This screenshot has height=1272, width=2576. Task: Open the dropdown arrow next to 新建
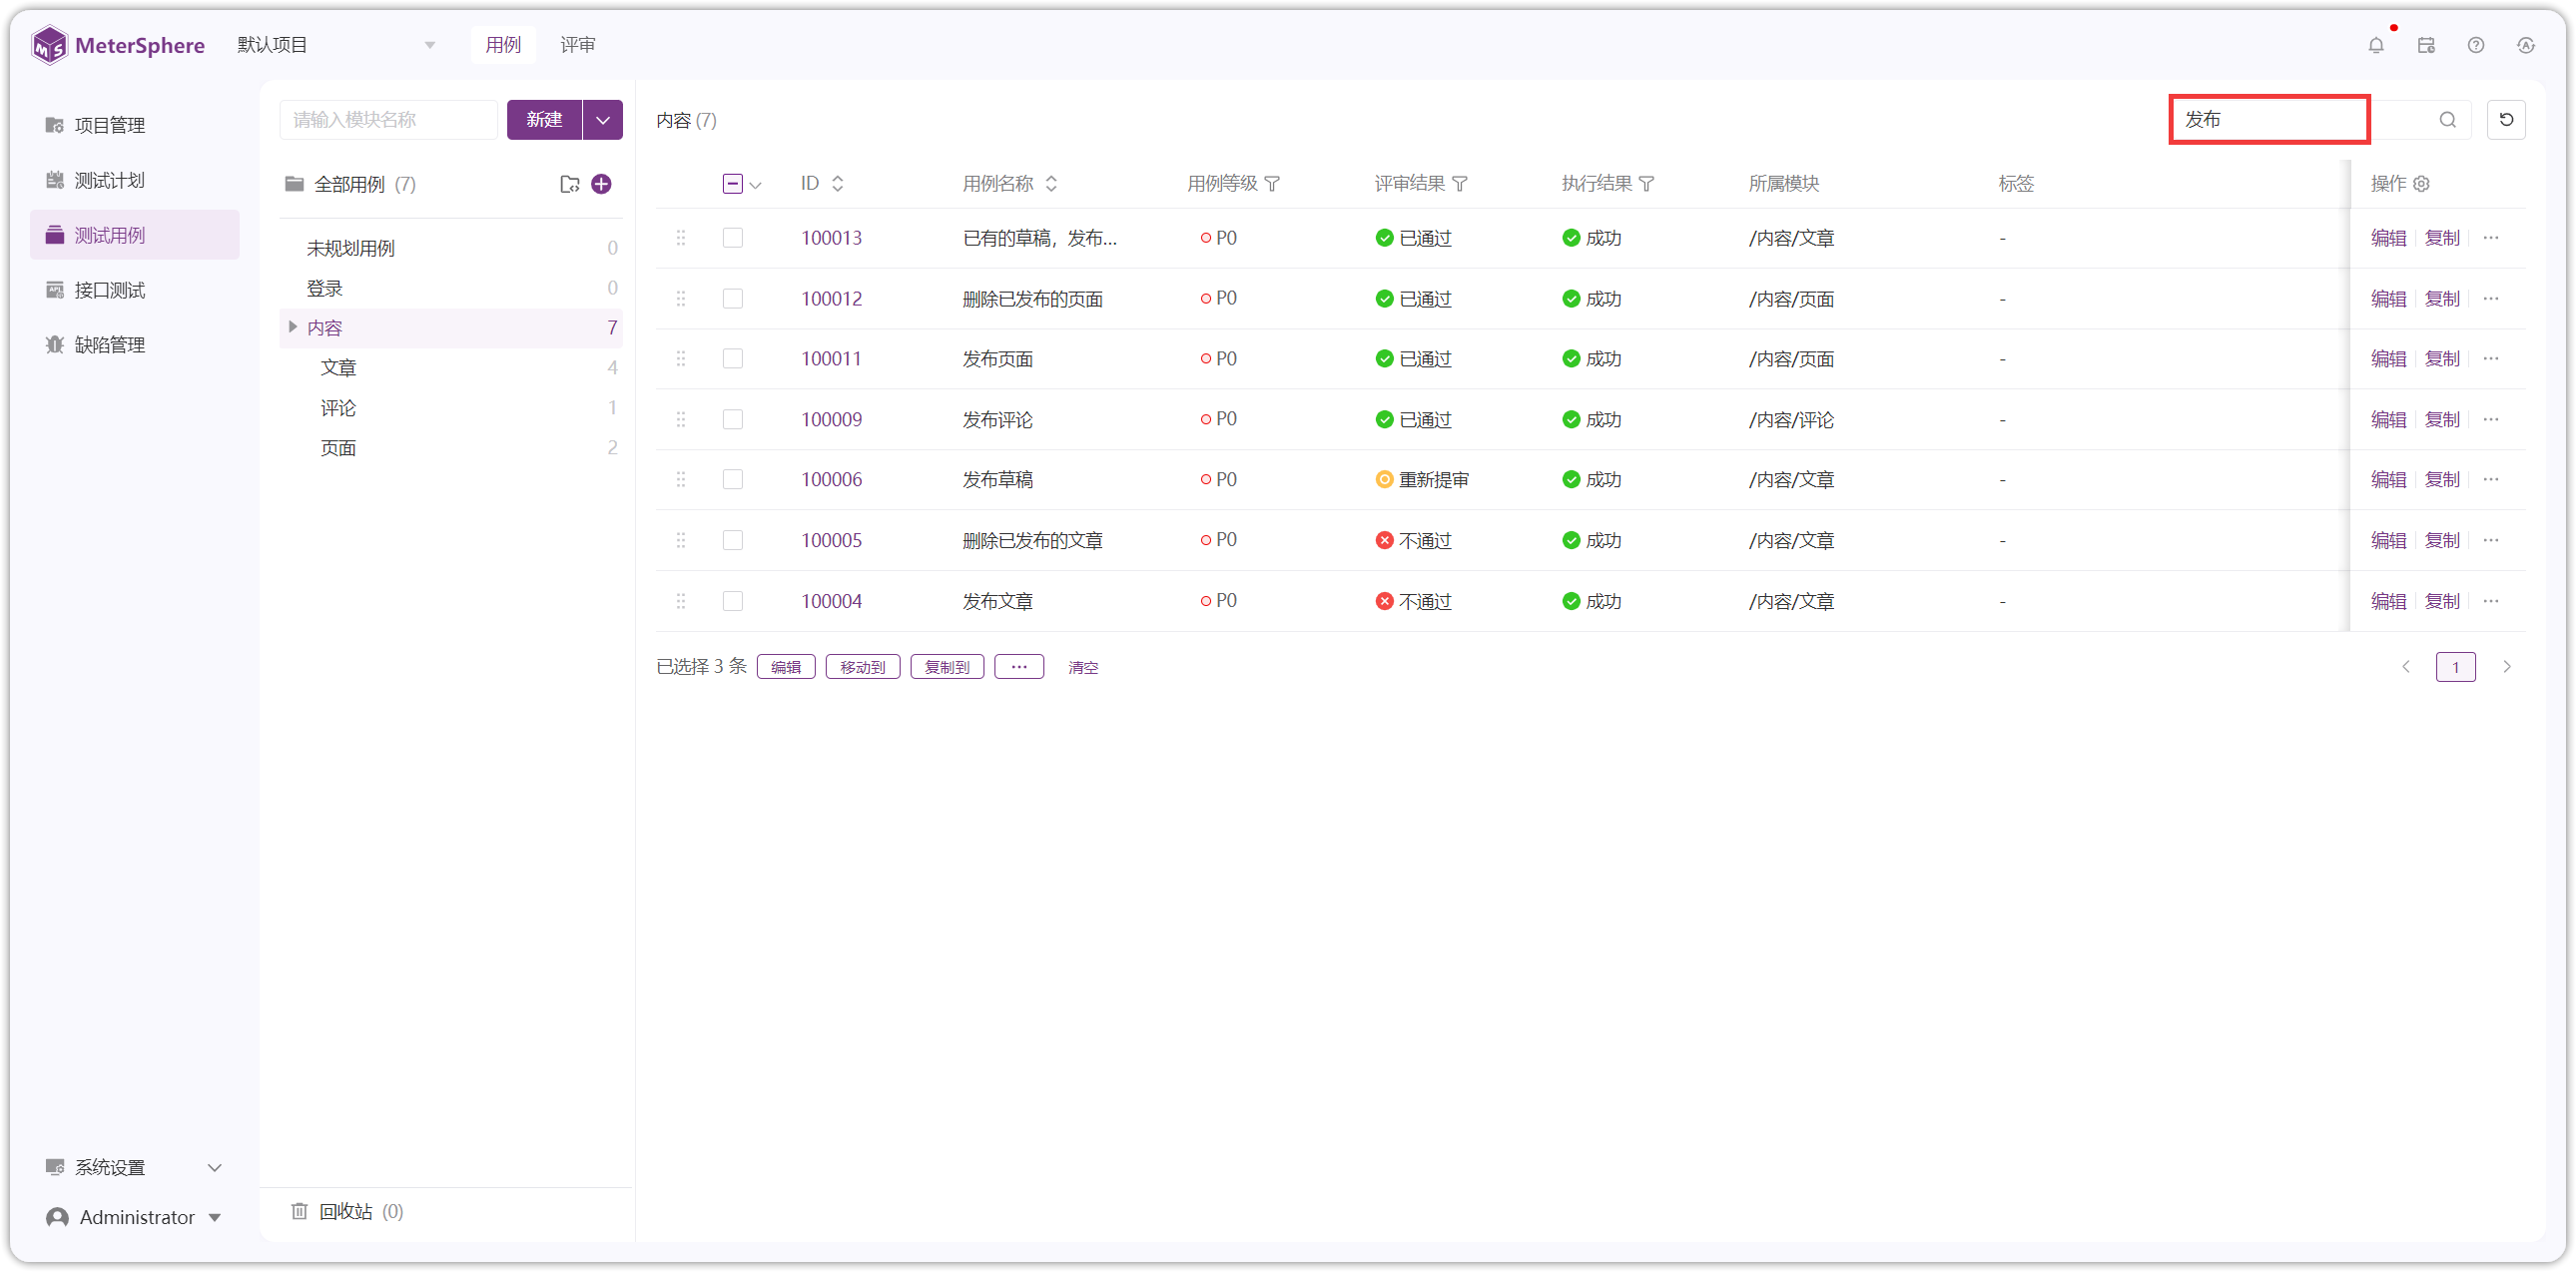(x=603, y=120)
